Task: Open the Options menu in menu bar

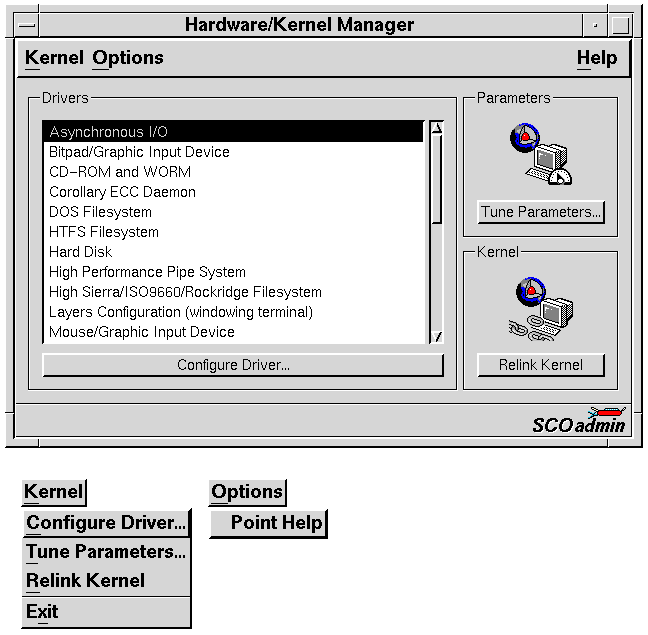Action: (x=127, y=58)
